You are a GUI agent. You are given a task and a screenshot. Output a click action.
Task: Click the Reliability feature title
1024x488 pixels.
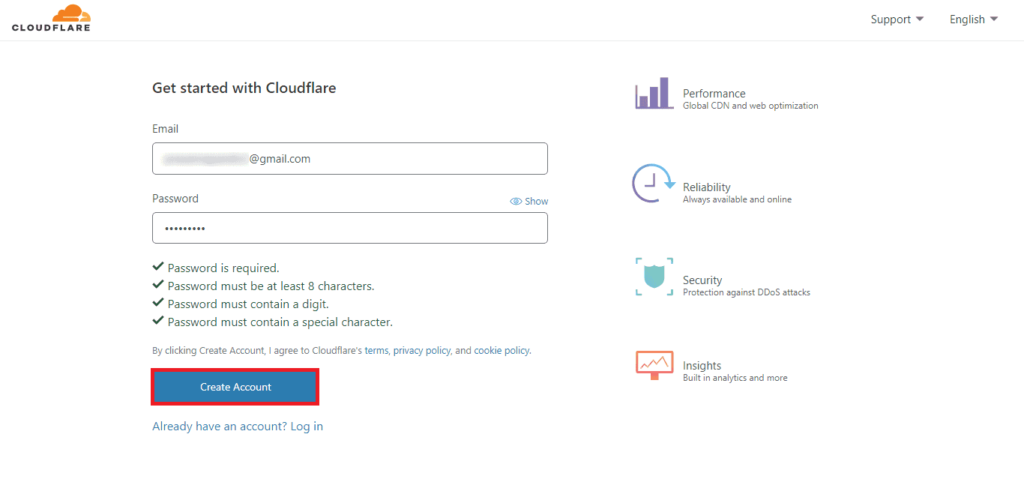pyautogui.click(x=707, y=187)
